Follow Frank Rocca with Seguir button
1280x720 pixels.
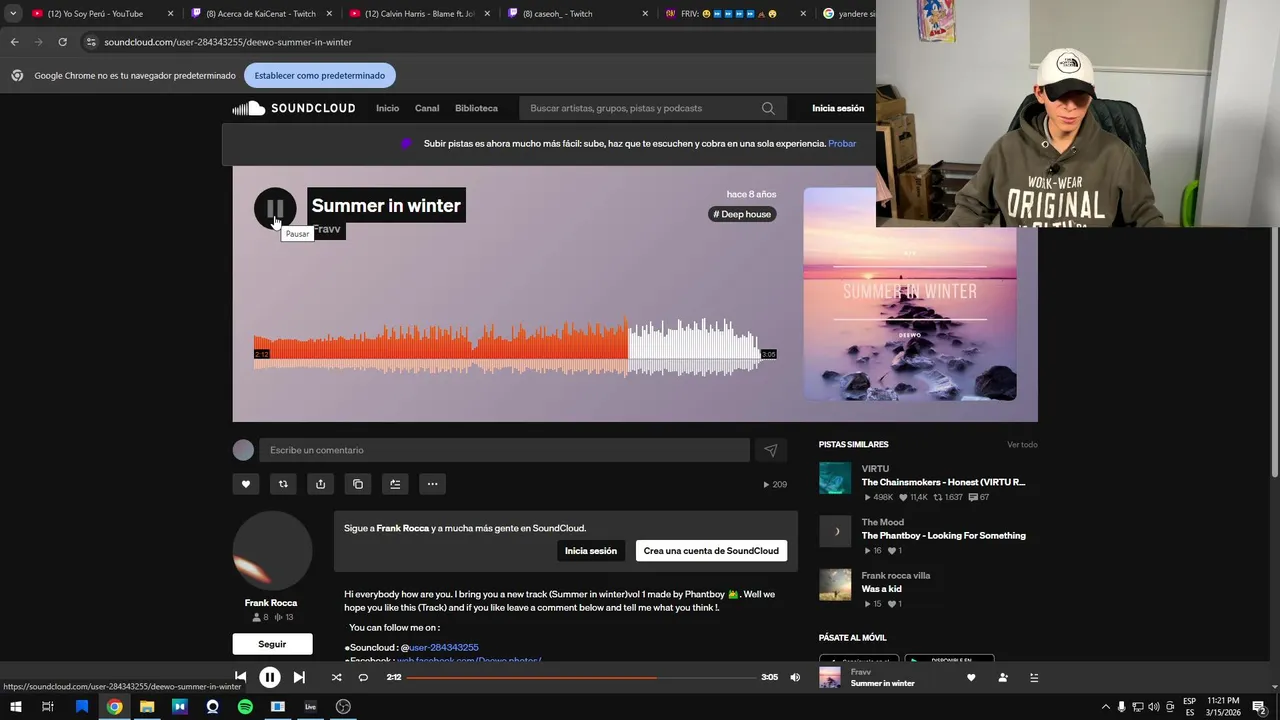(x=272, y=644)
